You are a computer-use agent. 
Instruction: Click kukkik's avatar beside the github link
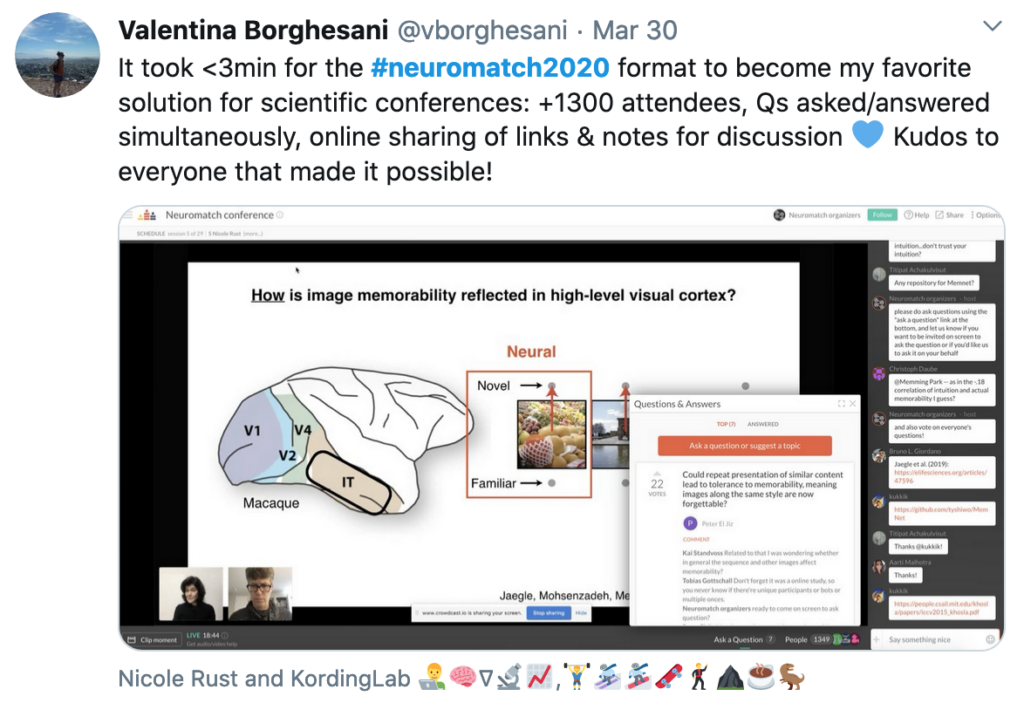tap(879, 501)
